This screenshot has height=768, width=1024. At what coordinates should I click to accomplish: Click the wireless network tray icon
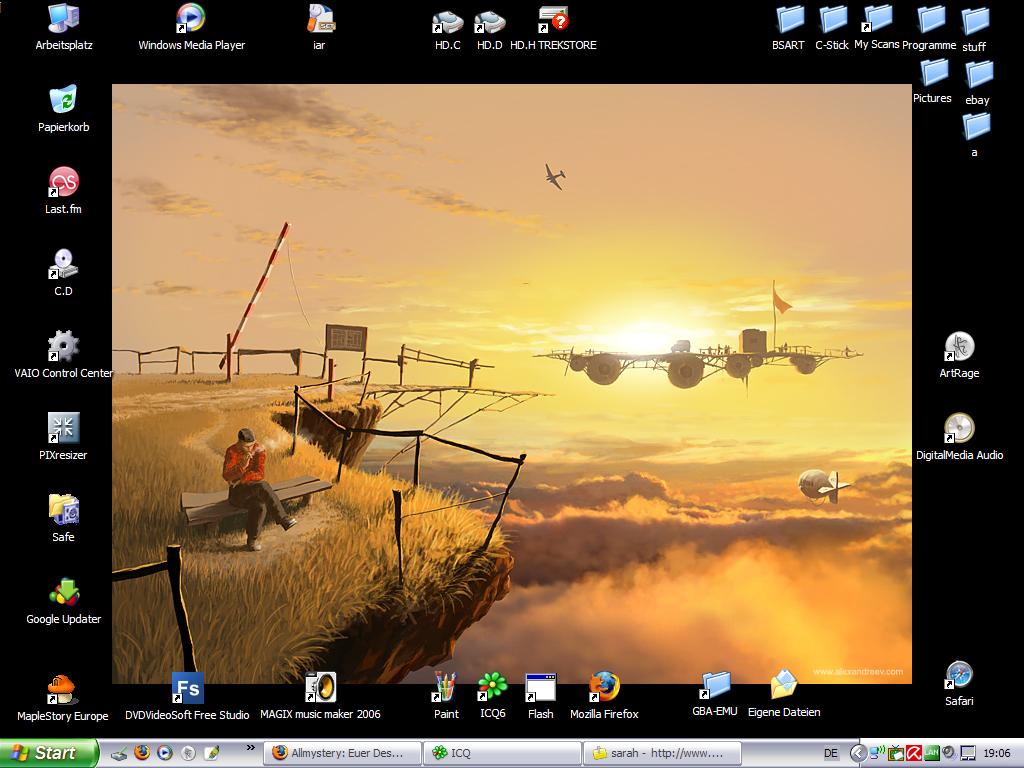(x=878, y=754)
